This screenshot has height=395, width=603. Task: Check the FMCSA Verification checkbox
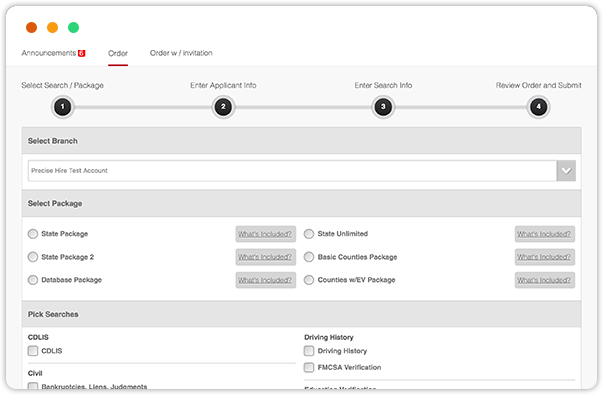point(309,367)
